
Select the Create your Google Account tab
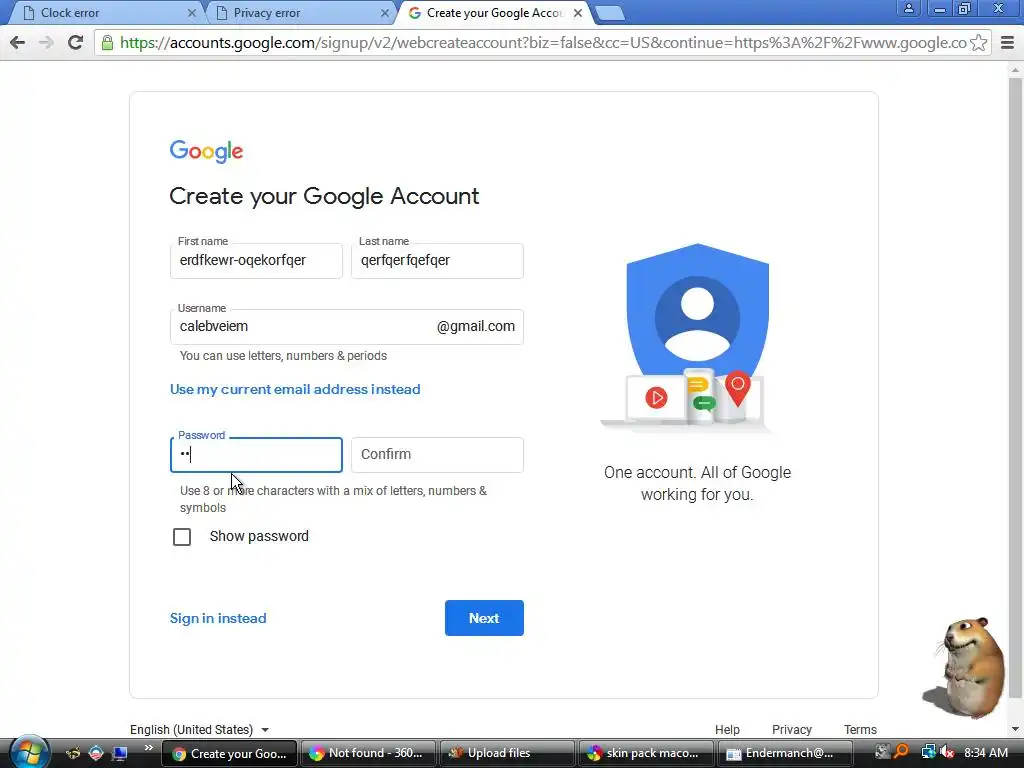495,13
